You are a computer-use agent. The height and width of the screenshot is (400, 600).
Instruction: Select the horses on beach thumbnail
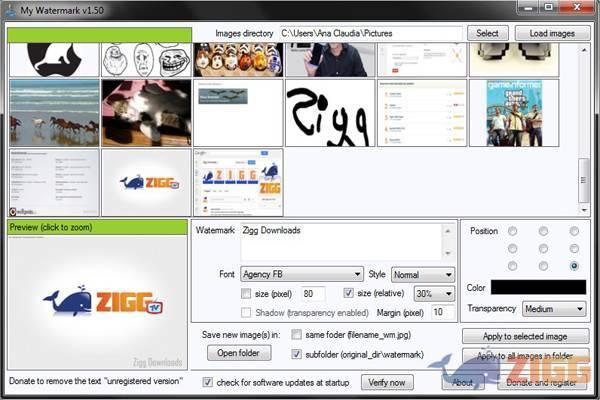pyautogui.click(x=54, y=113)
